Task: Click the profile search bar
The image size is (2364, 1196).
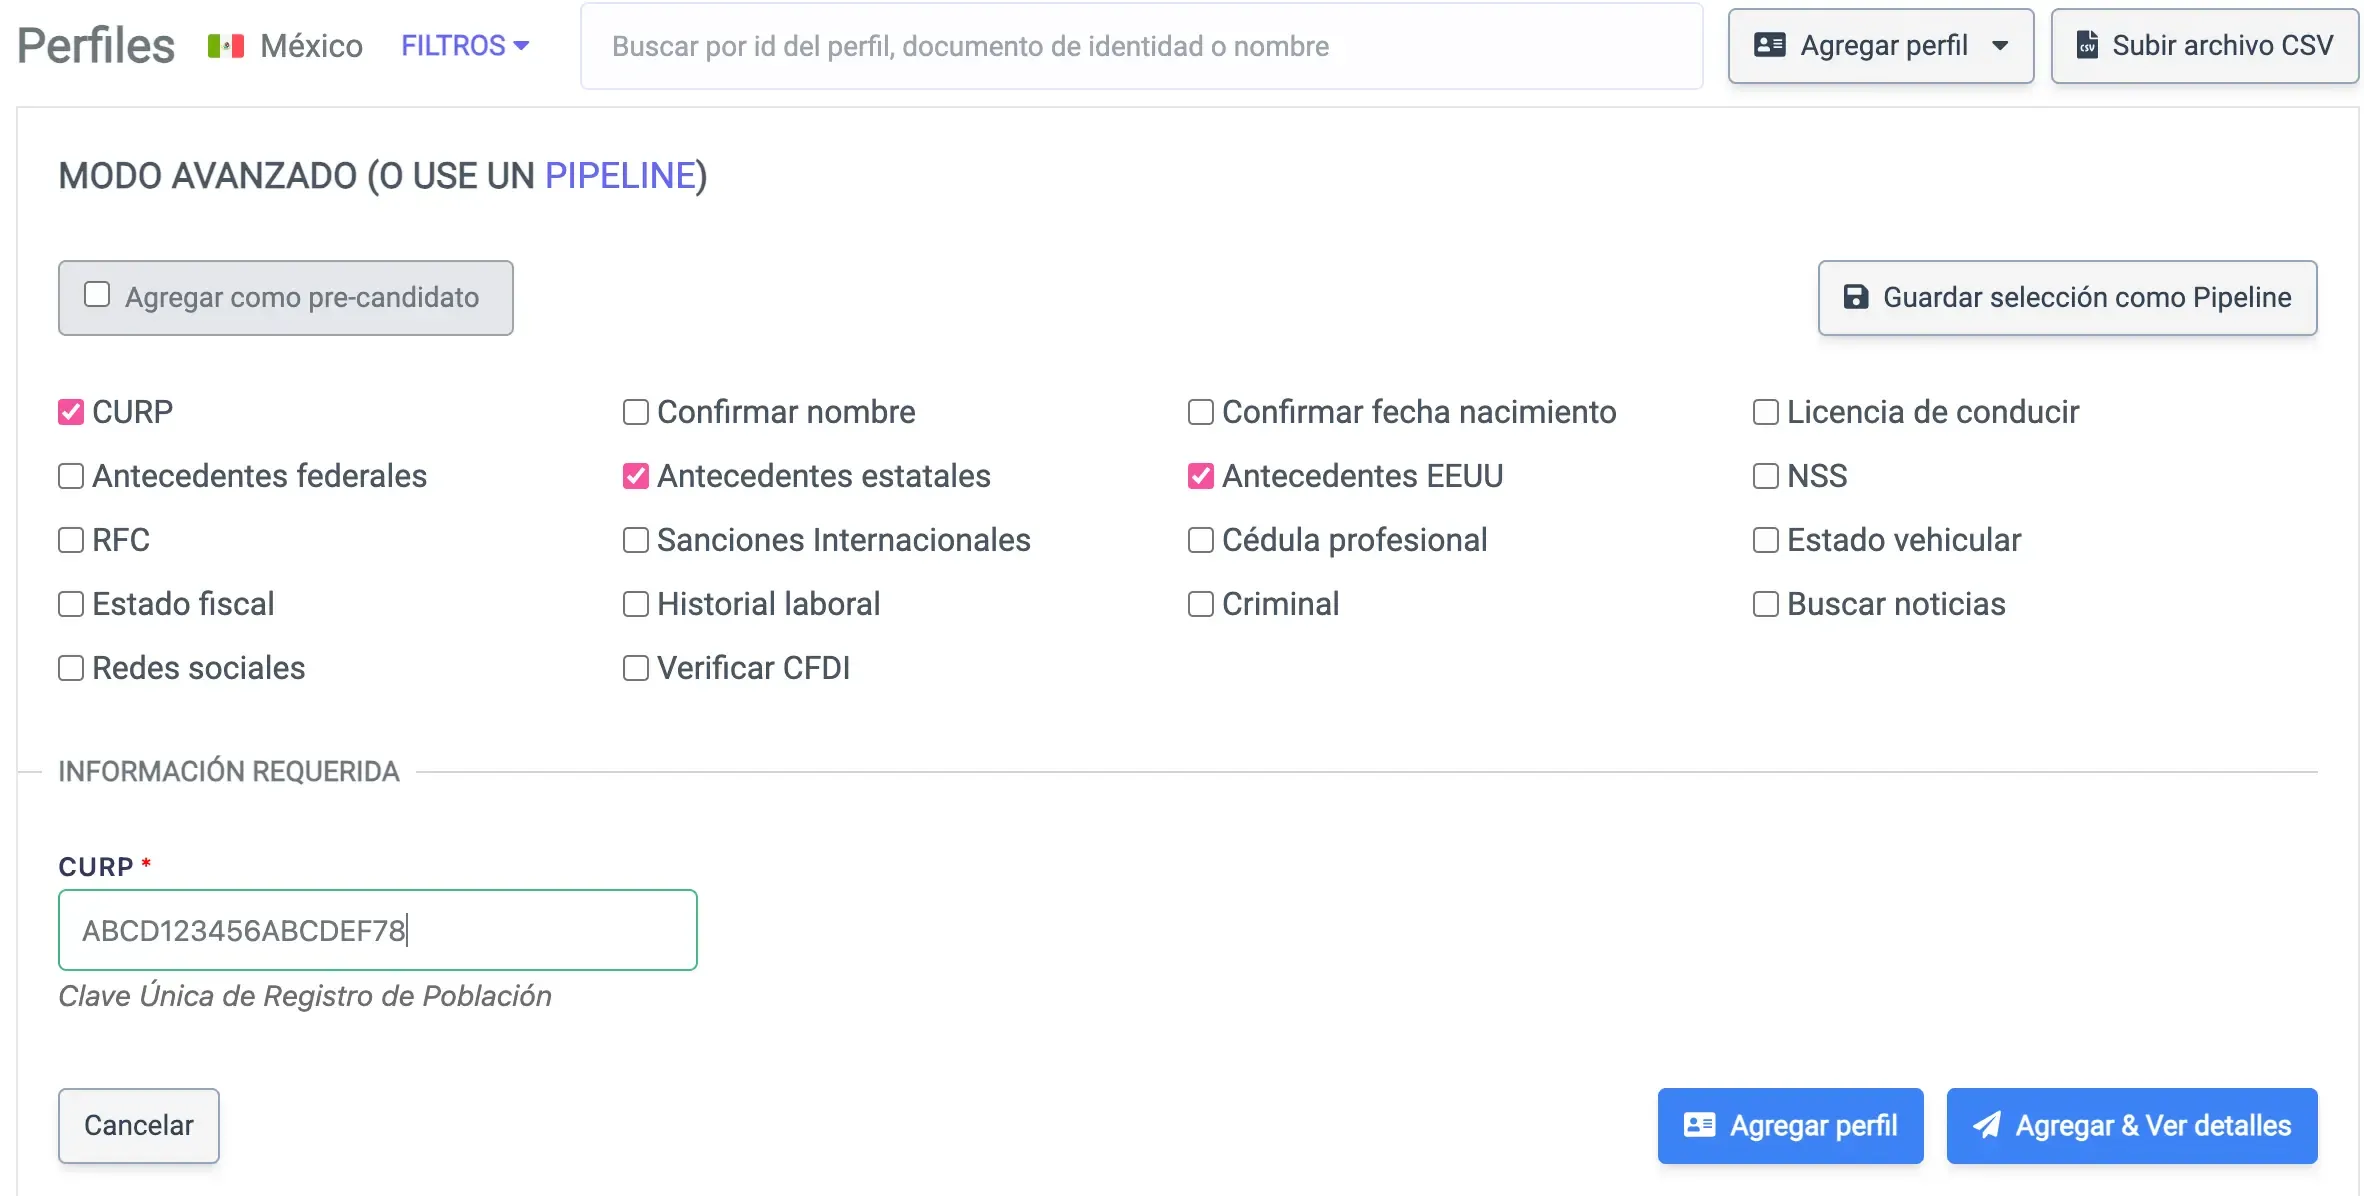Action: click(x=1140, y=45)
